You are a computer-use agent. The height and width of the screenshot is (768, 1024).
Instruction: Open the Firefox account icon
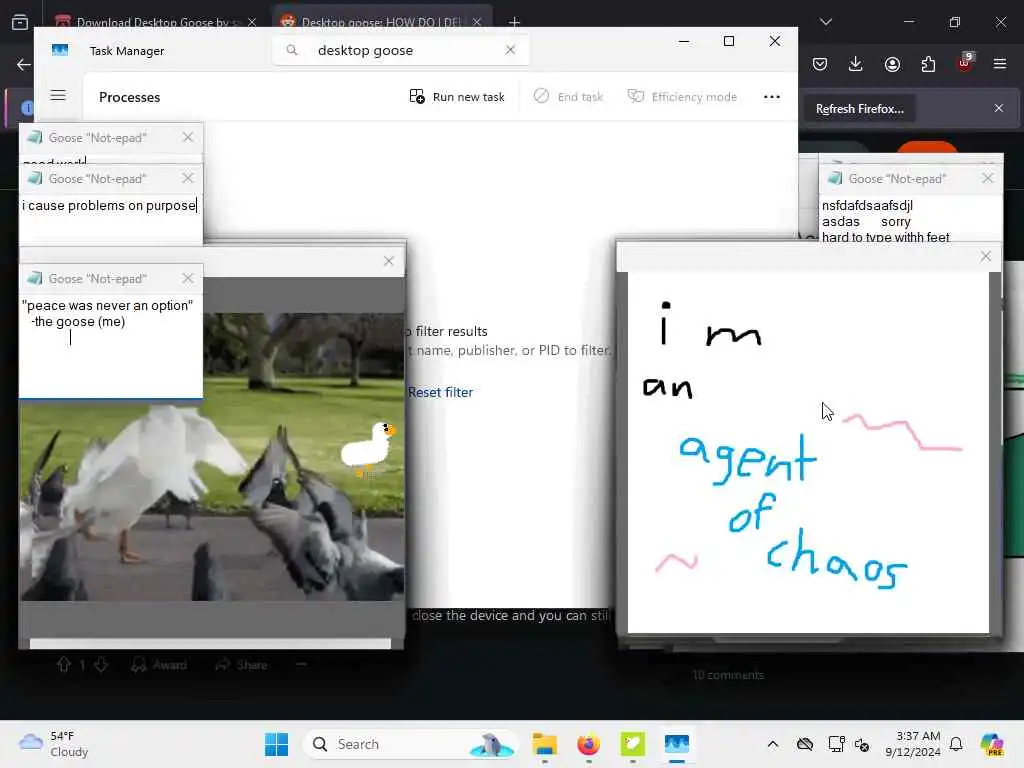tap(892, 64)
